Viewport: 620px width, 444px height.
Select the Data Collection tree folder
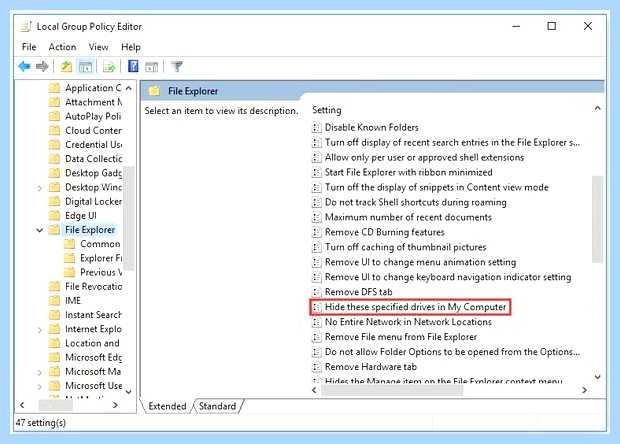[x=94, y=159]
